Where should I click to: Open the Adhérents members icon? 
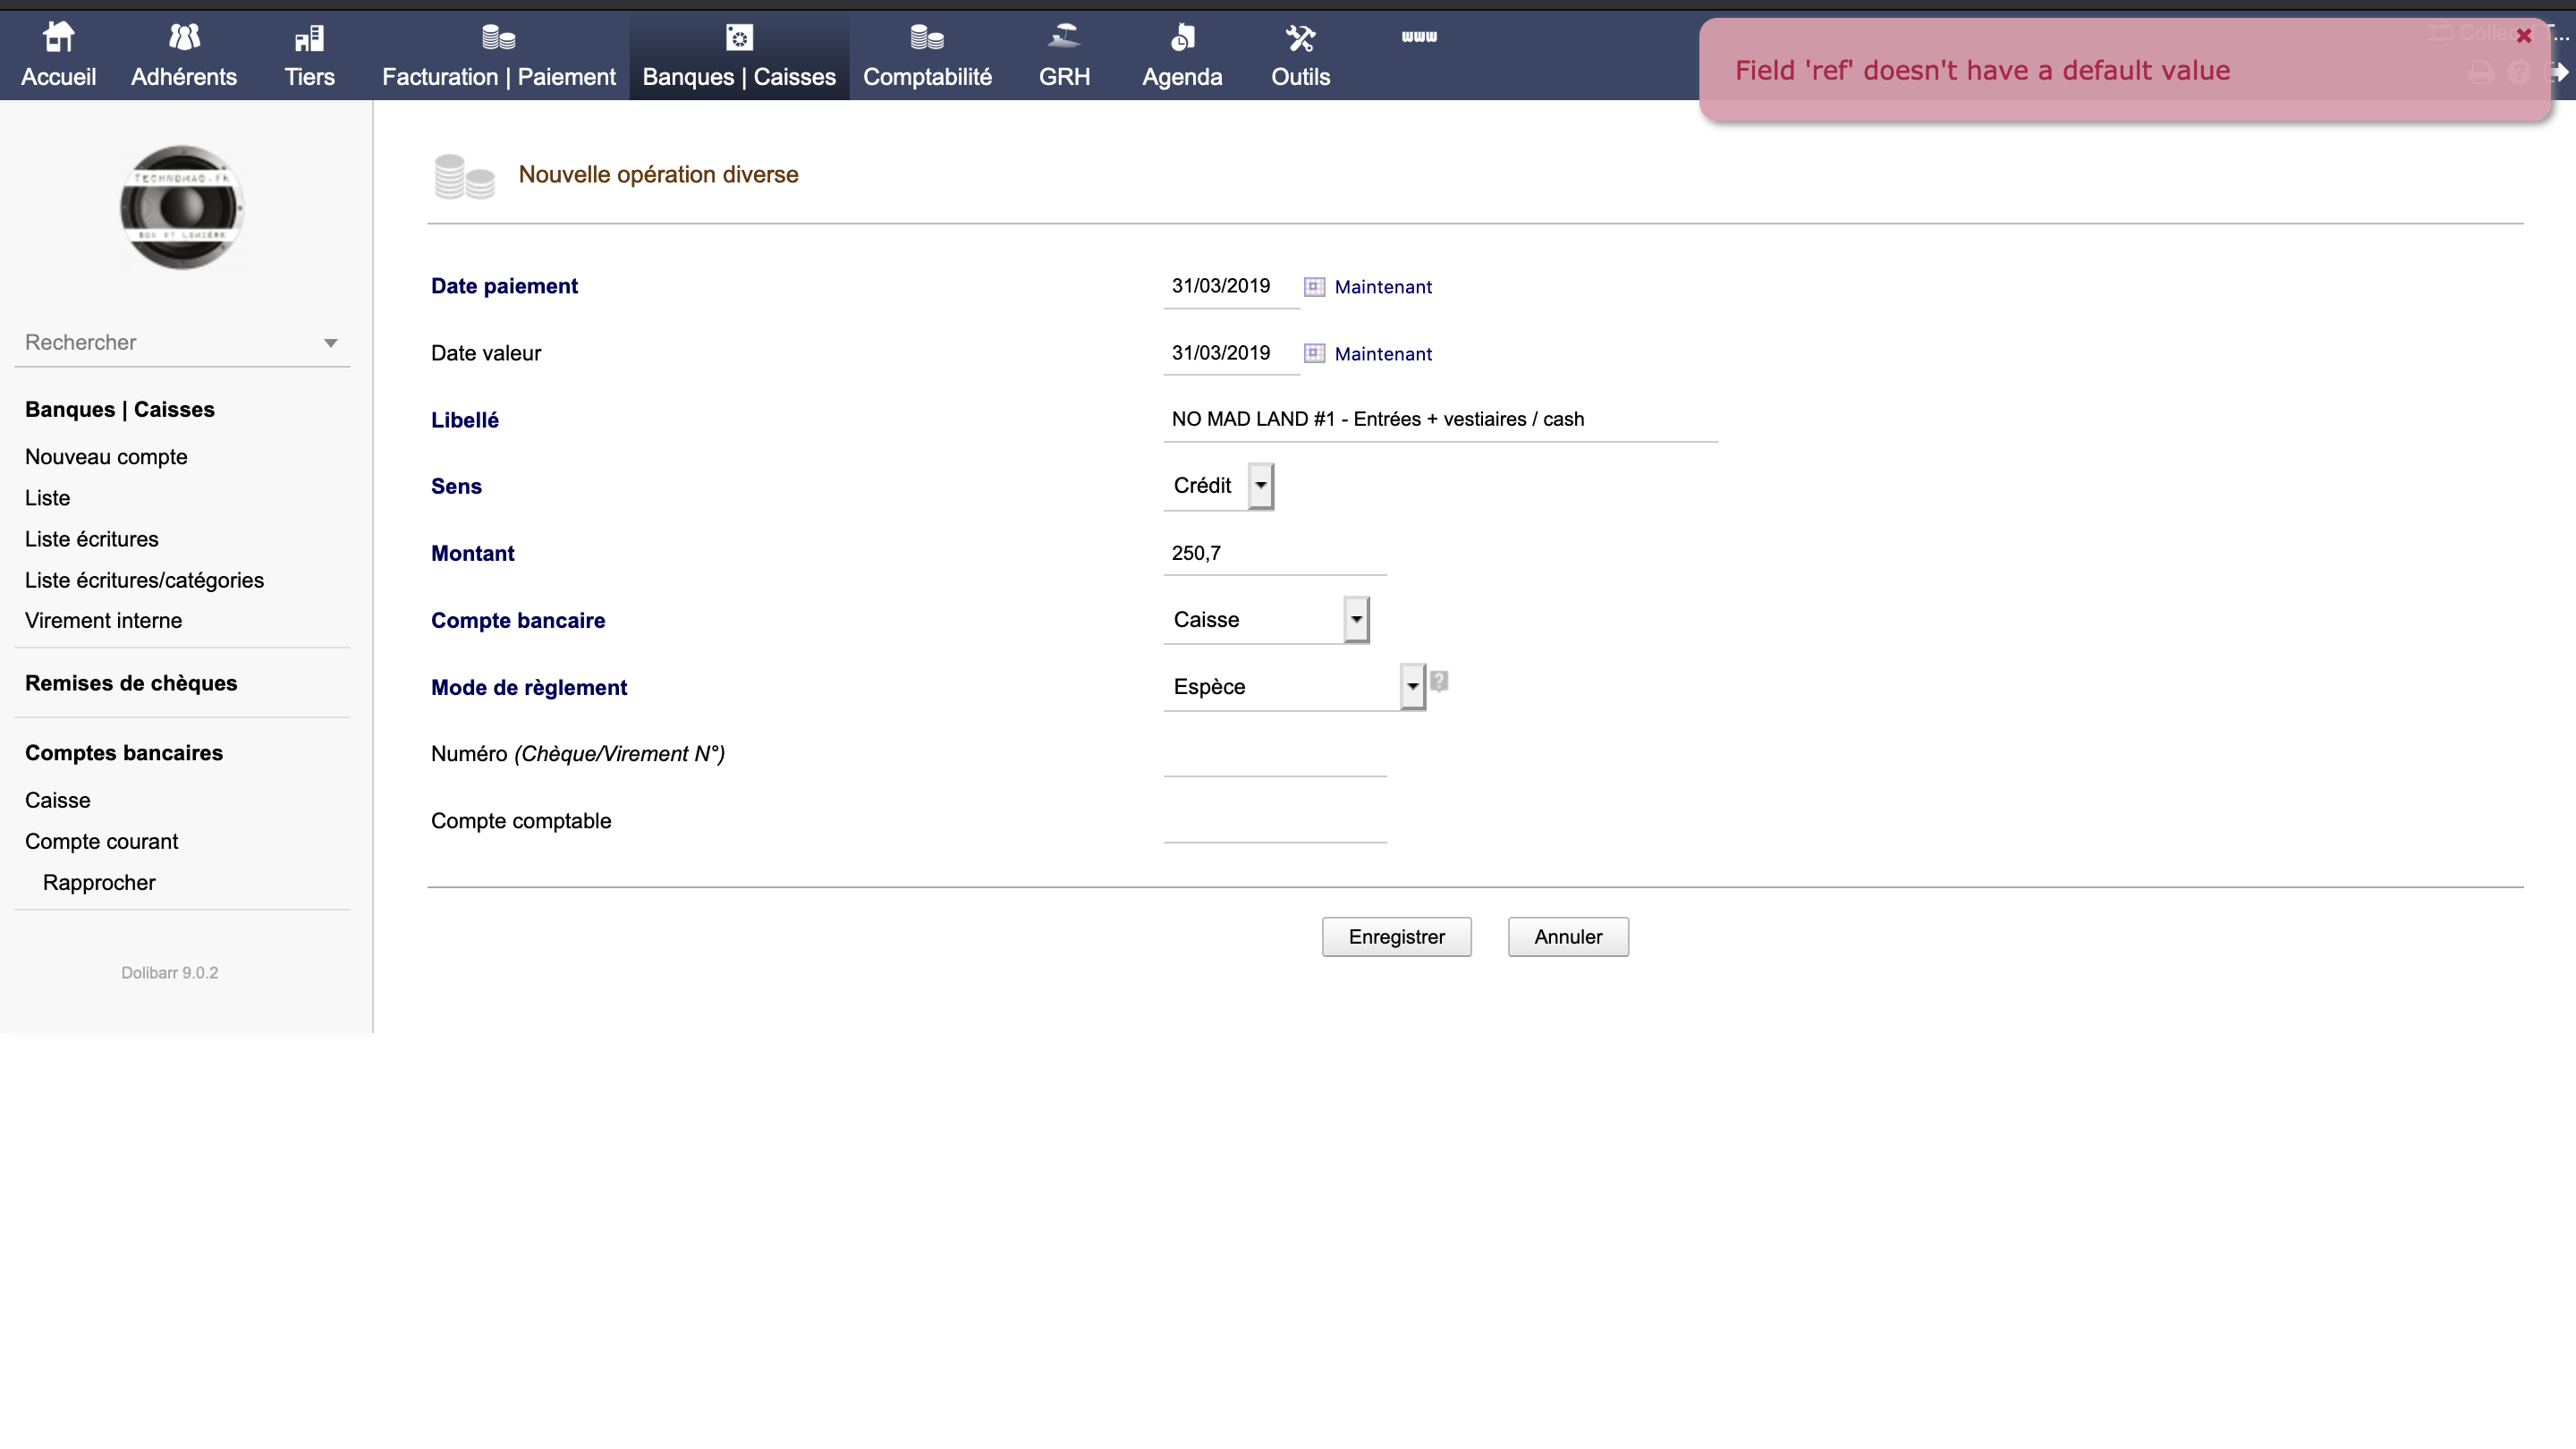[x=184, y=38]
